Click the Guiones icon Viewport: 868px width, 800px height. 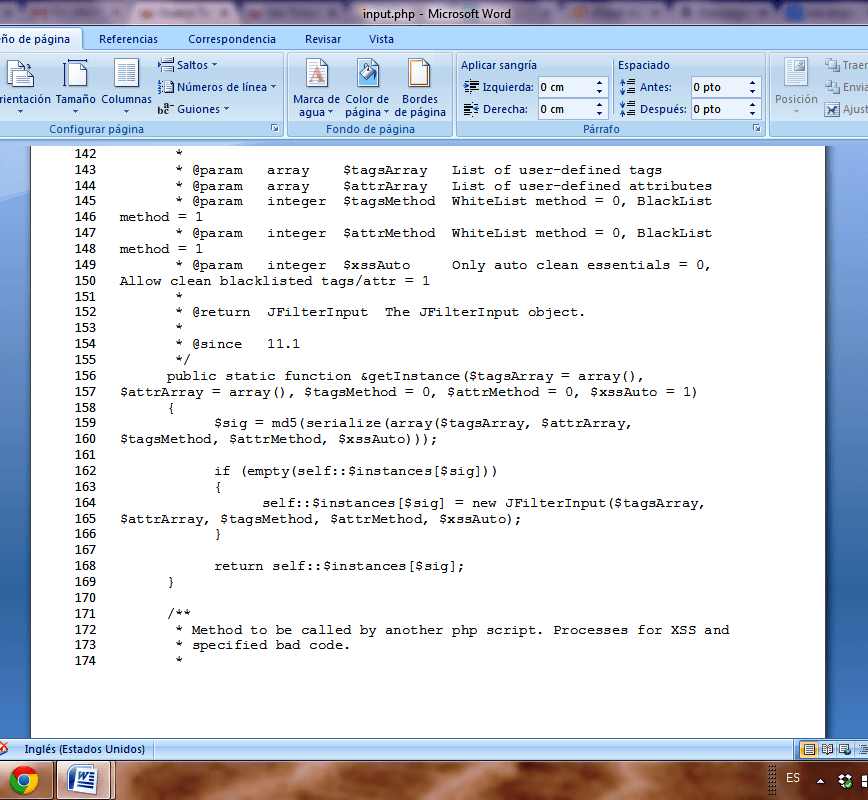click(x=166, y=109)
